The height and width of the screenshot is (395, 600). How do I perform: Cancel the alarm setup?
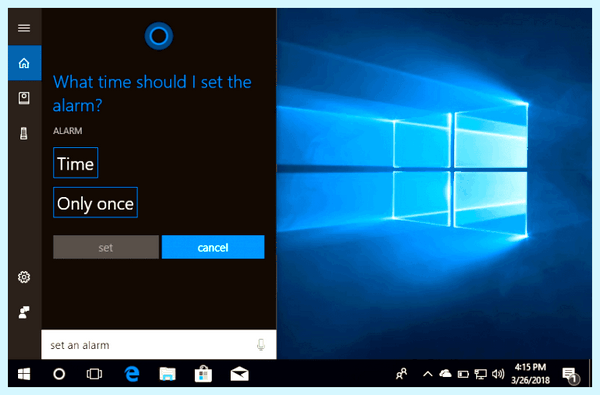pyautogui.click(x=213, y=247)
